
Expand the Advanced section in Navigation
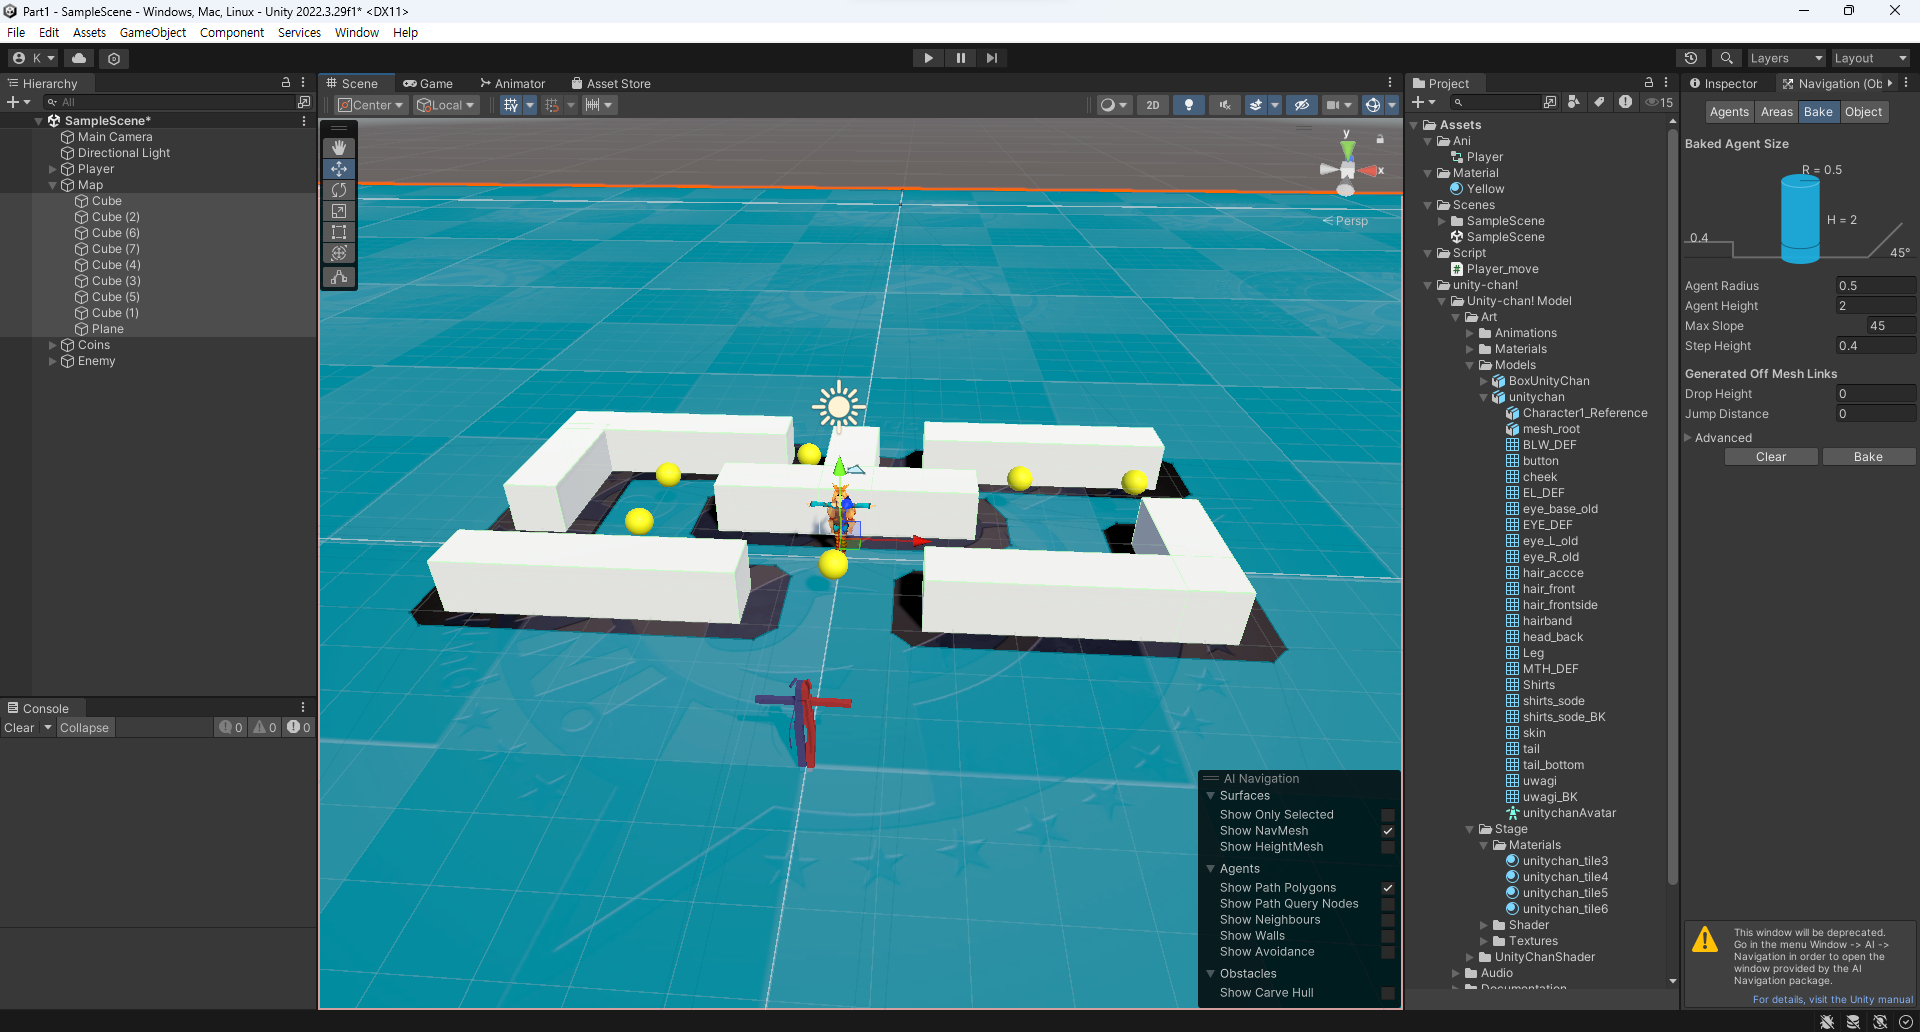1688,438
